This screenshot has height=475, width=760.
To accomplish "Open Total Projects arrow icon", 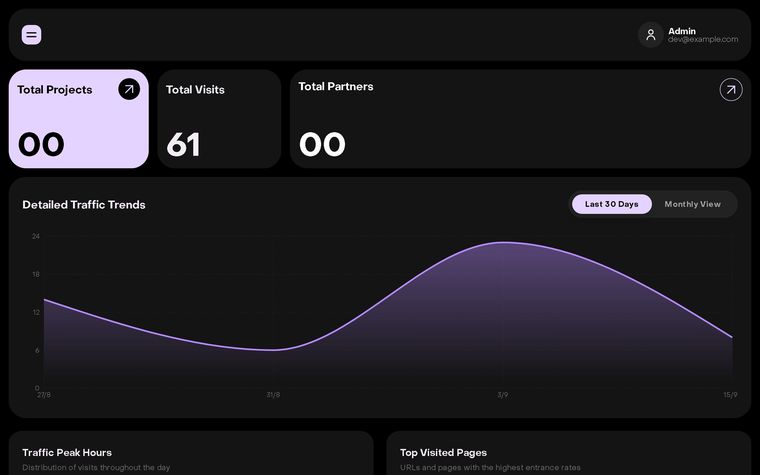I will tap(129, 89).
